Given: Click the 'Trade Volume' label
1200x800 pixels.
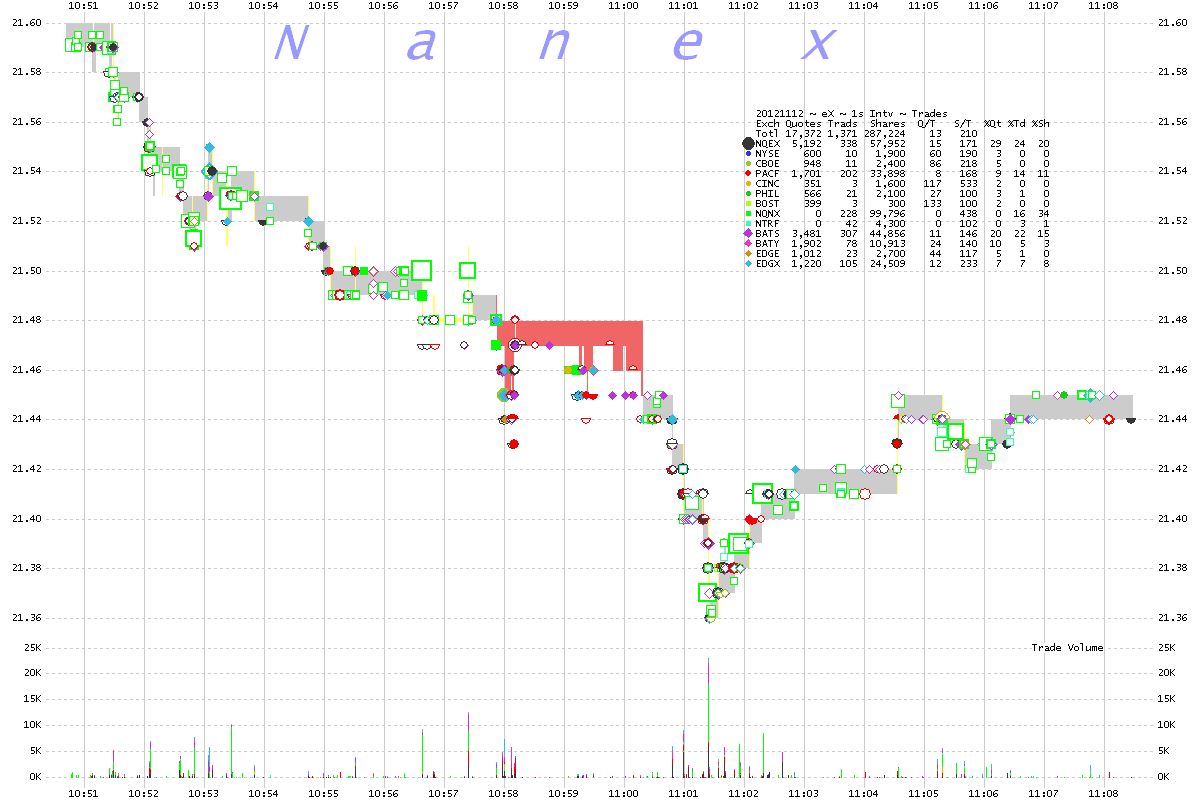Looking at the screenshot, I should click(x=1067, y=648).
